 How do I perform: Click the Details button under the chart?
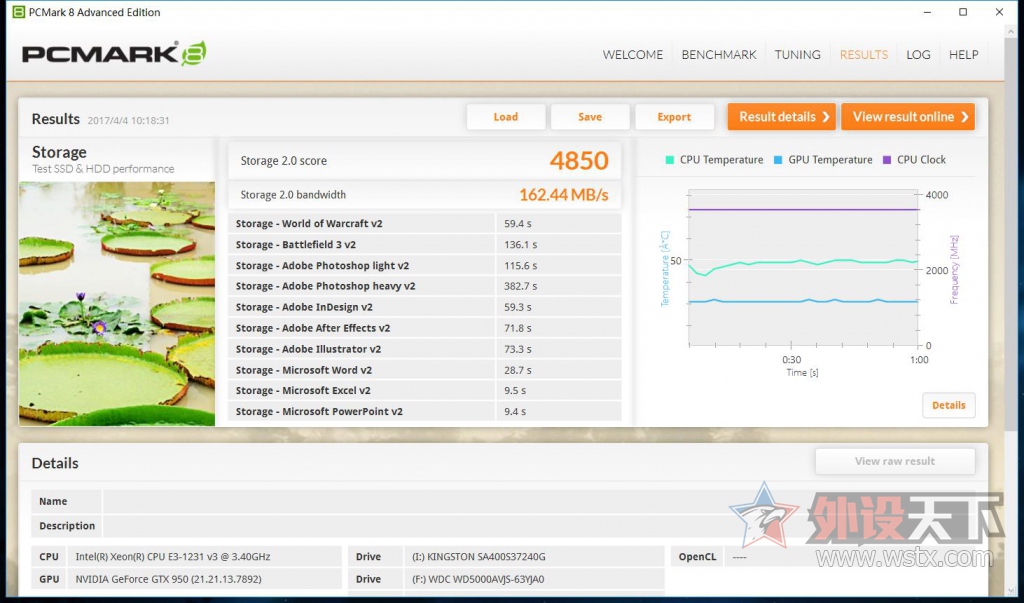coord(948,405)
